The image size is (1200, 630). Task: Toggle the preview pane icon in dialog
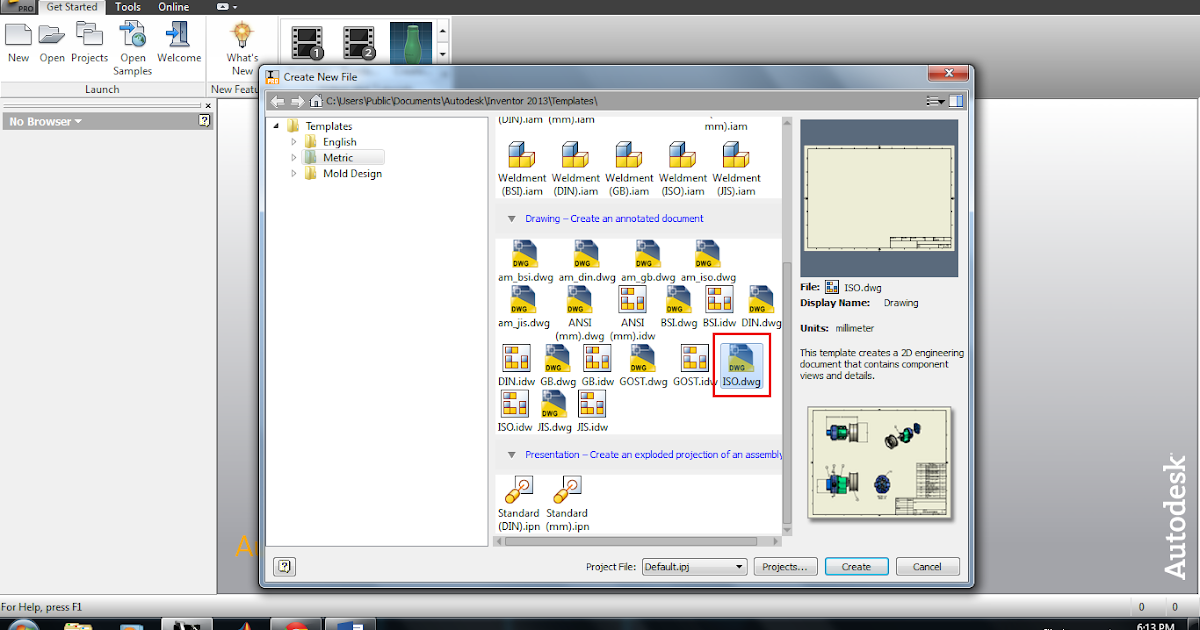(x=956, y=101)
